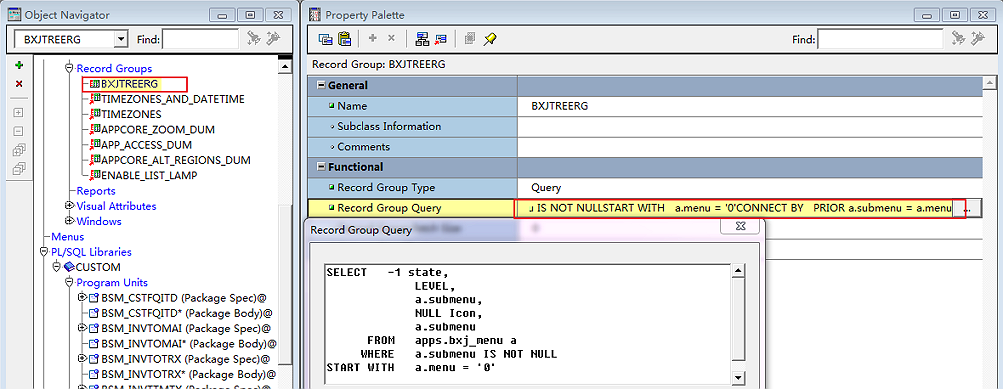The height and width of the screenshot is (389, 1003).
Task: Select APPCORE_ALT_REGIONS_DUM record group
Action: click(176, 161)
